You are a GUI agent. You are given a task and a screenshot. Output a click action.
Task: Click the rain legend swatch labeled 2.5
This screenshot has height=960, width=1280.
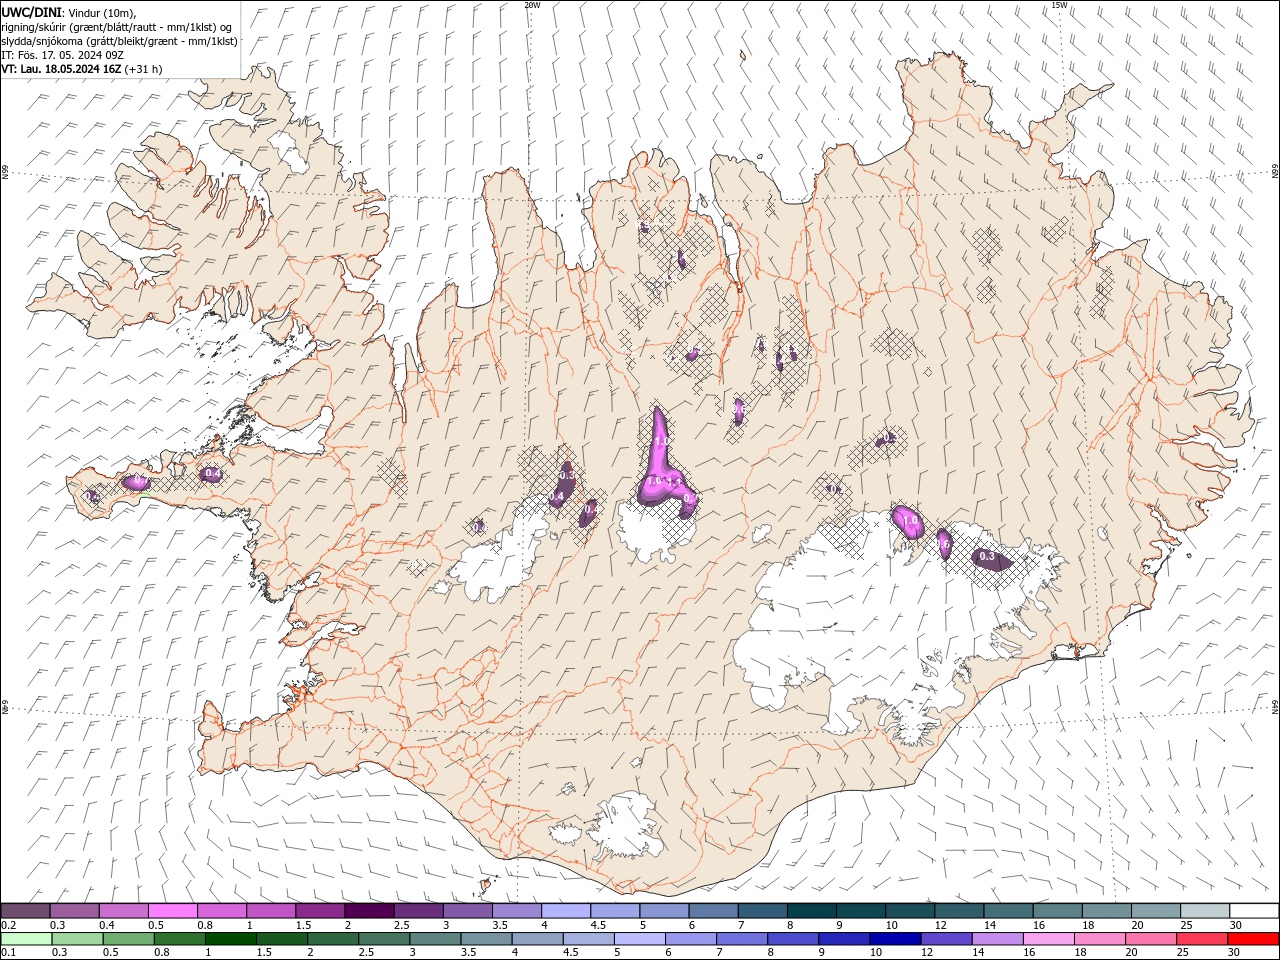(x=384, y=939)
